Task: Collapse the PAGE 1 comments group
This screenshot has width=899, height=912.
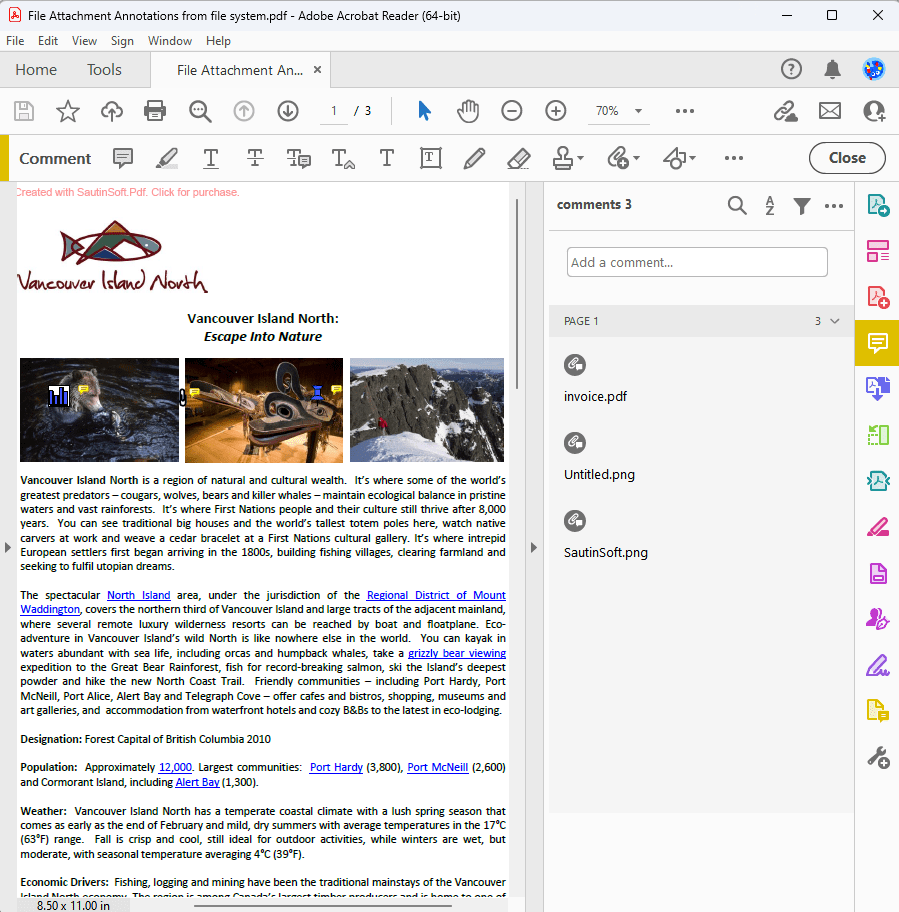Action: [835, 321]
